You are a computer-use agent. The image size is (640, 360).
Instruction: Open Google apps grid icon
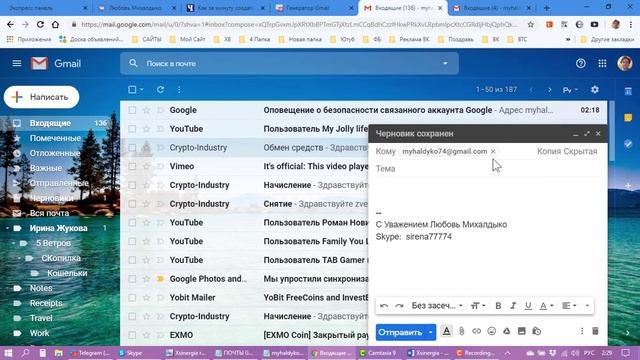[602, 63]
